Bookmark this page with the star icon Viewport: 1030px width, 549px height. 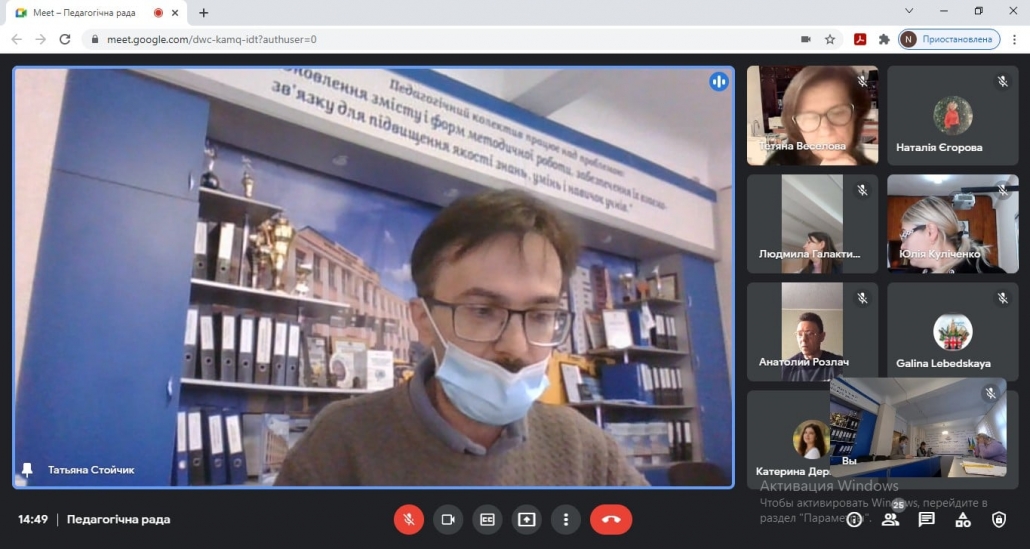coord(830,39)
